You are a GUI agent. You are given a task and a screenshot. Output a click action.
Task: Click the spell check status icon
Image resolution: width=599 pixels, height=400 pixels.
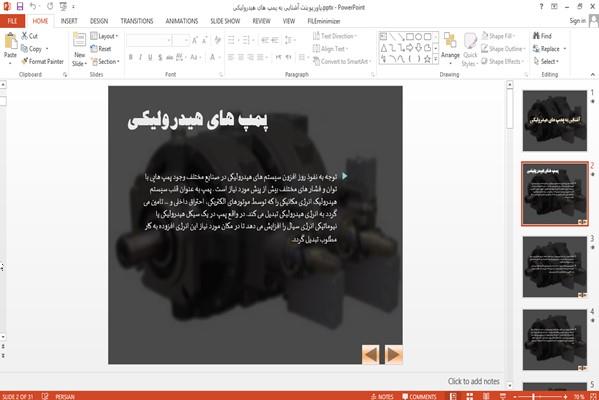[x=45, y=396]
